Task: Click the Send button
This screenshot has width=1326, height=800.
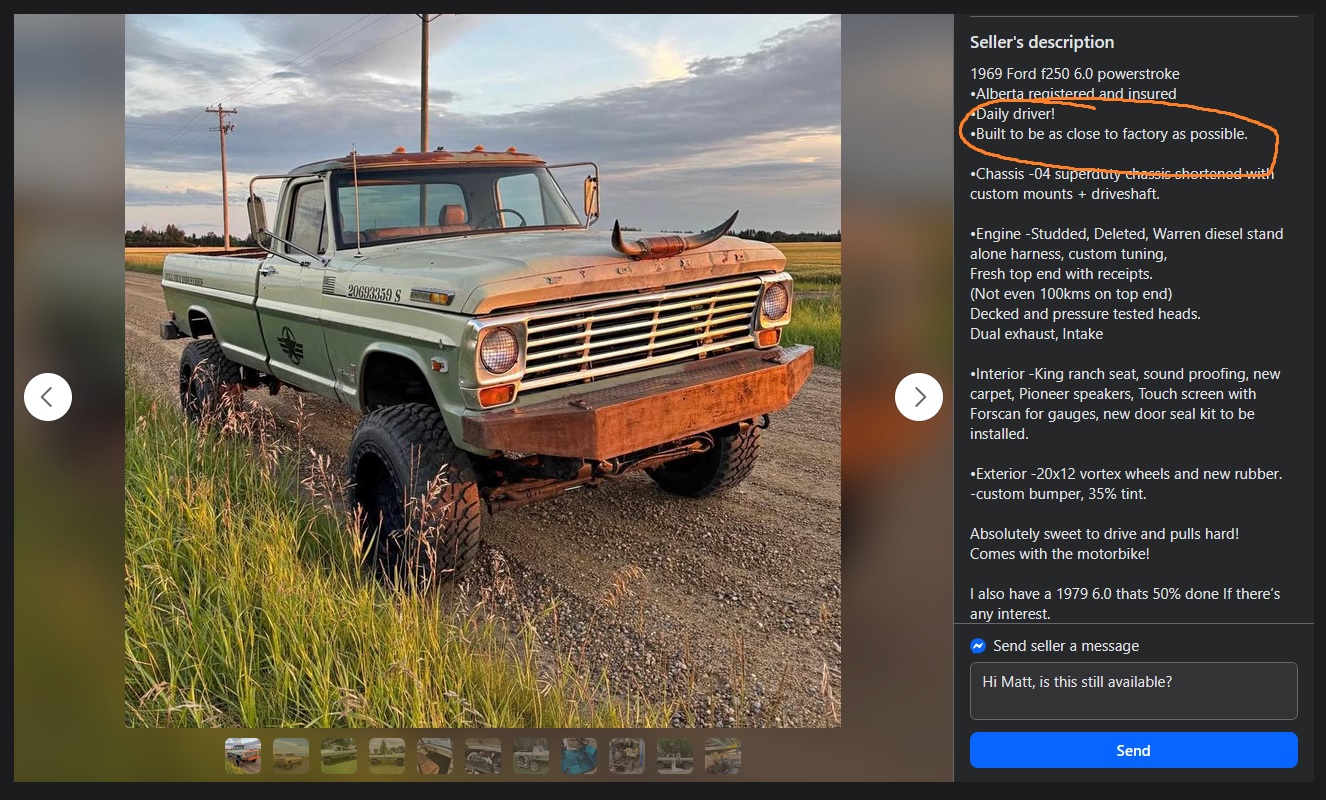Action: (x=1133, y=750)
